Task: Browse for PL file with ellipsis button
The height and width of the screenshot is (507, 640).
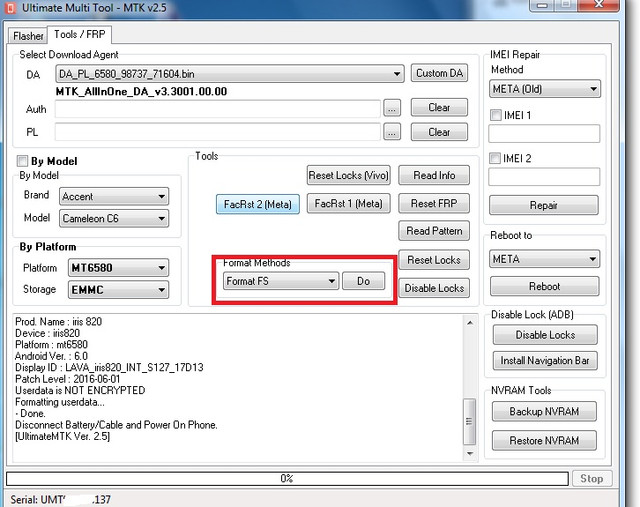Action: (392, 132)
